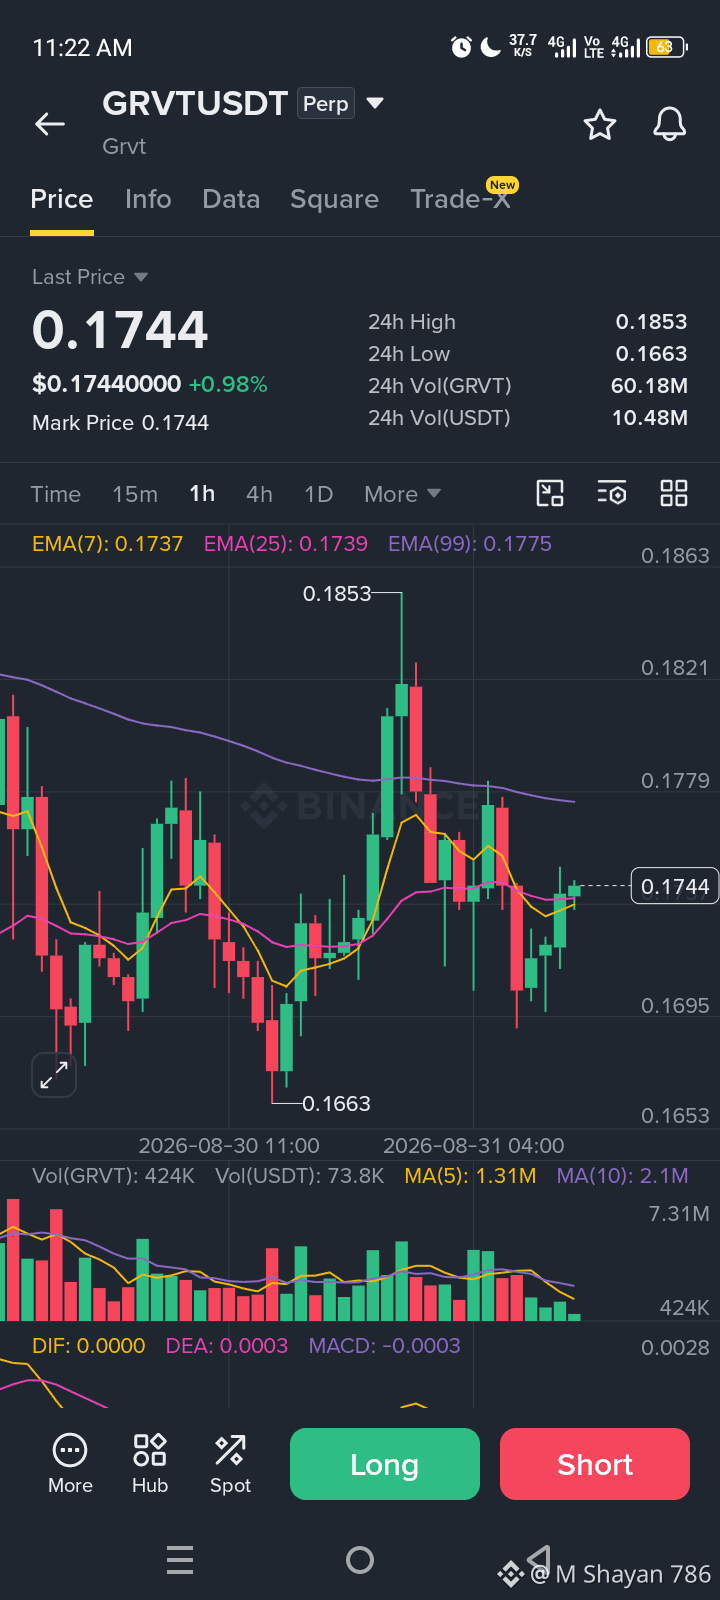Viewport: 720px width, 1600px height.
Task: Open chart indicator settings icon
Action: (x=612, y=493)
